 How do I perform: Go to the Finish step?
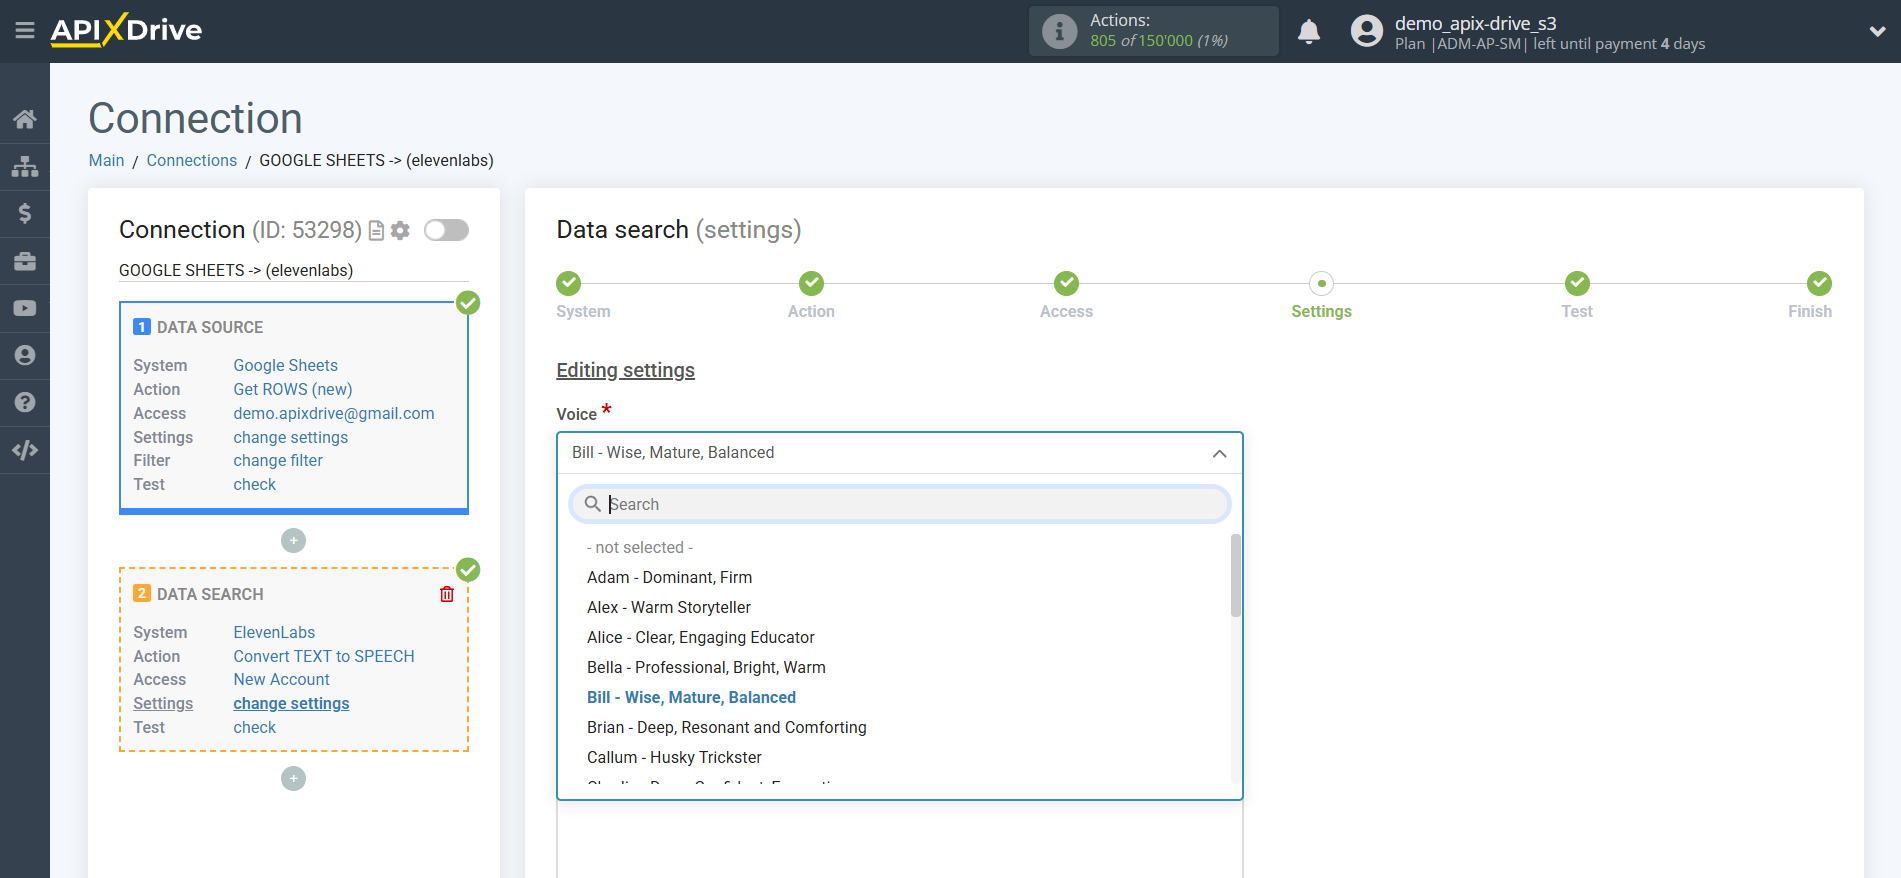point(1819,283)
